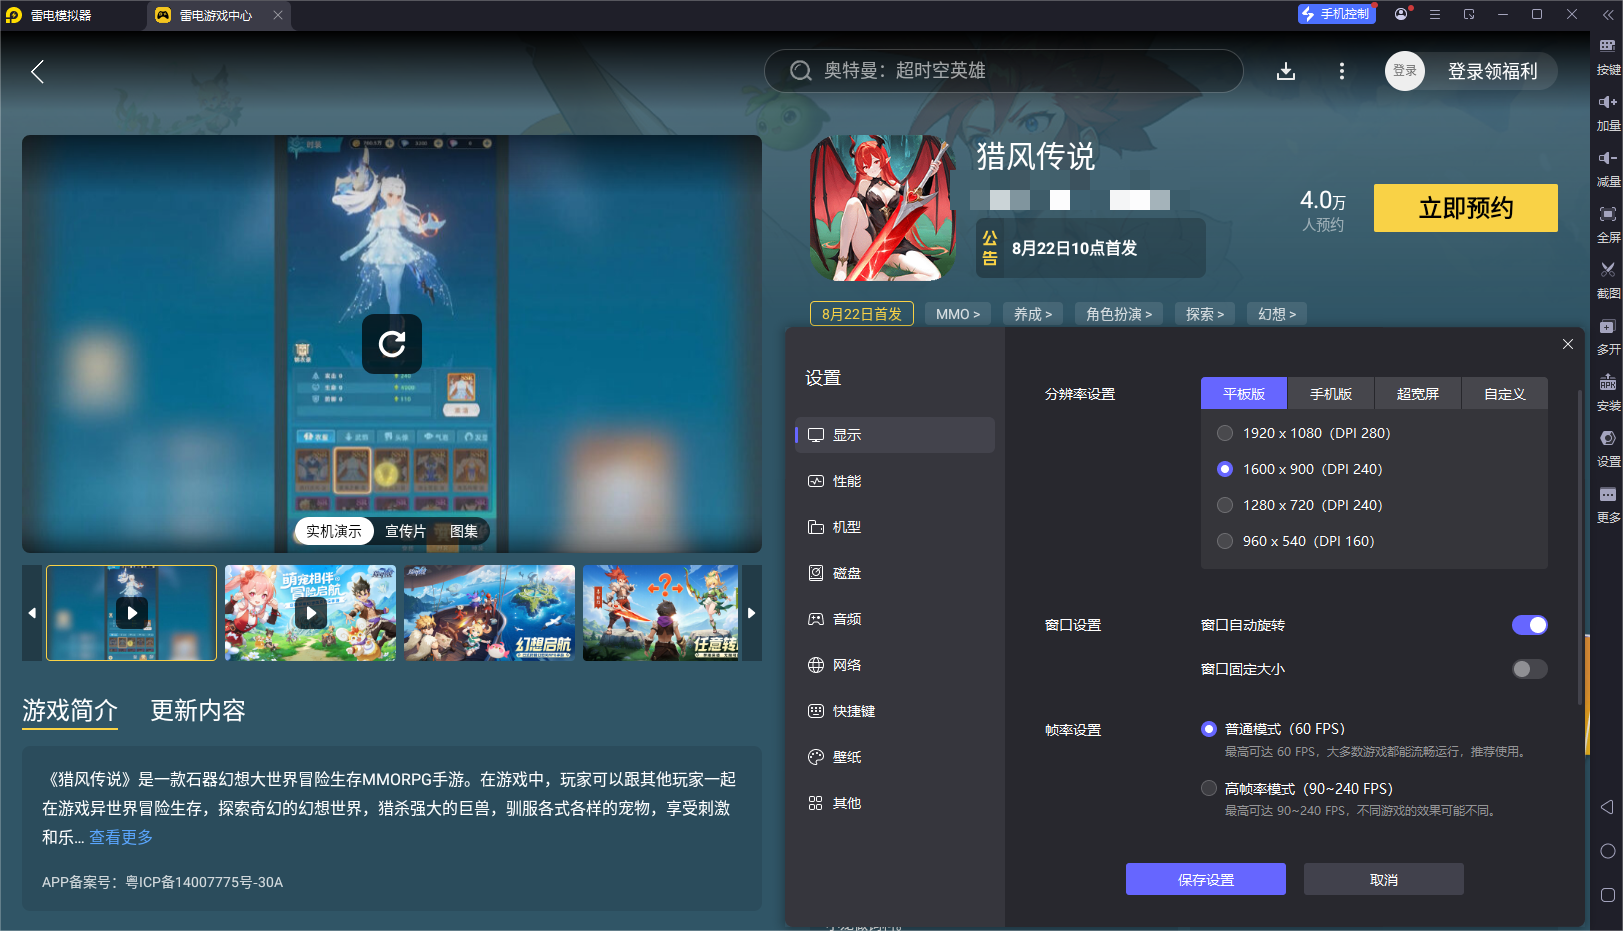Click 取消 button in settings
The height and width of the screenshot is (931, 1623).
[1384, 879]
